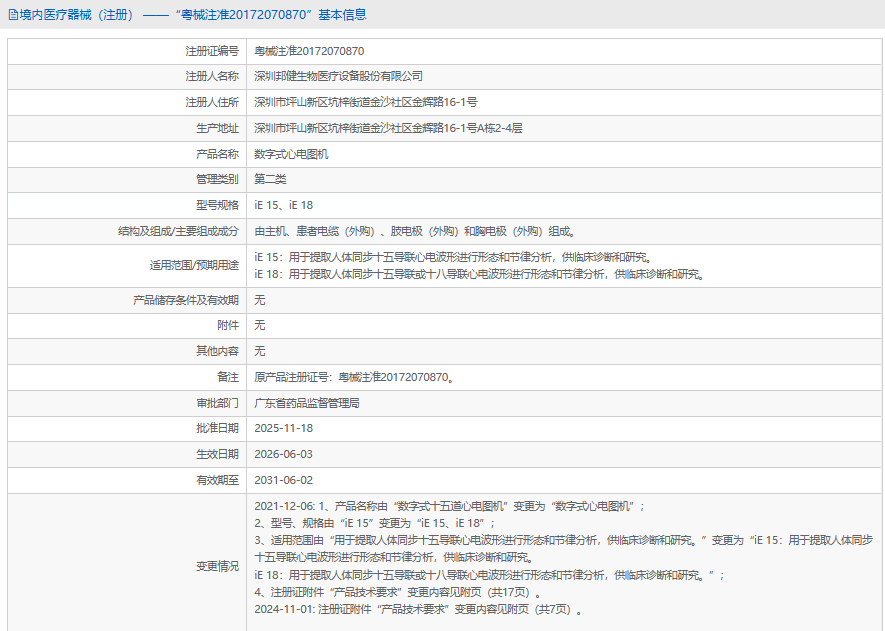Select change line 4、注册证附件 共17页

pos(398,593)
